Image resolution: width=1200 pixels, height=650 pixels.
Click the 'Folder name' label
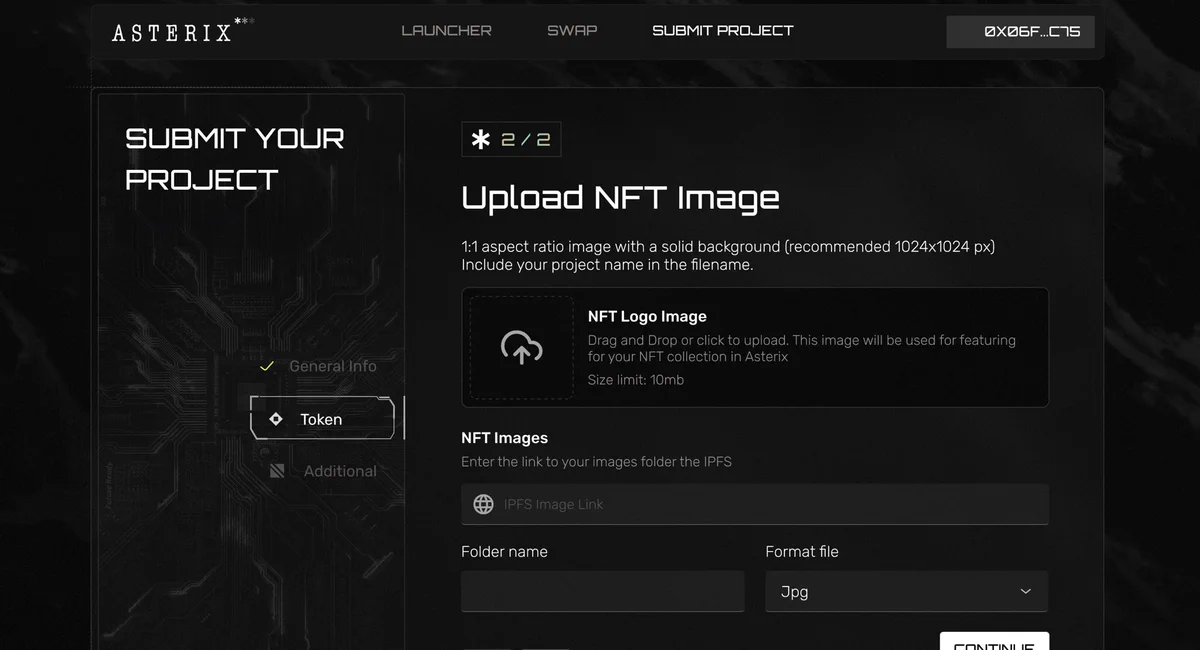504,552
